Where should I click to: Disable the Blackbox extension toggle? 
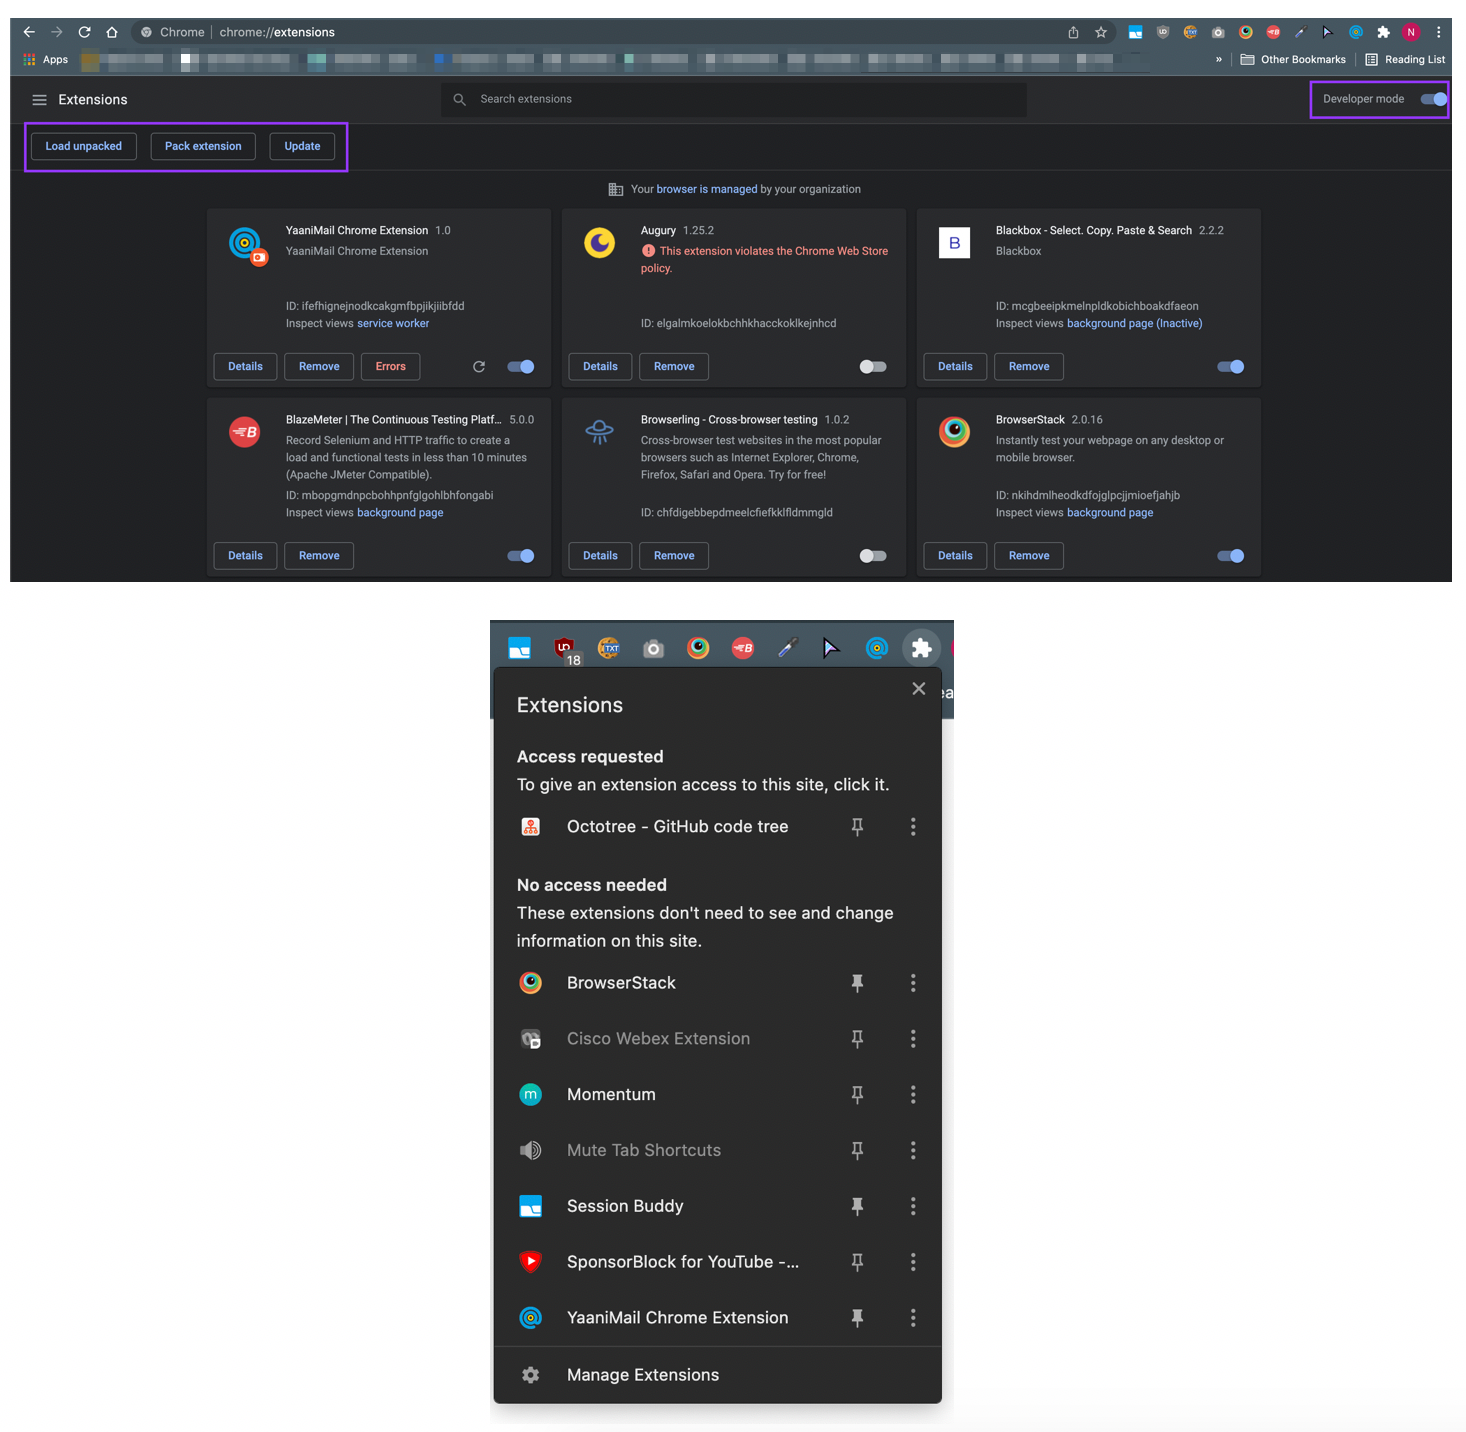(x=1231, y=367)
